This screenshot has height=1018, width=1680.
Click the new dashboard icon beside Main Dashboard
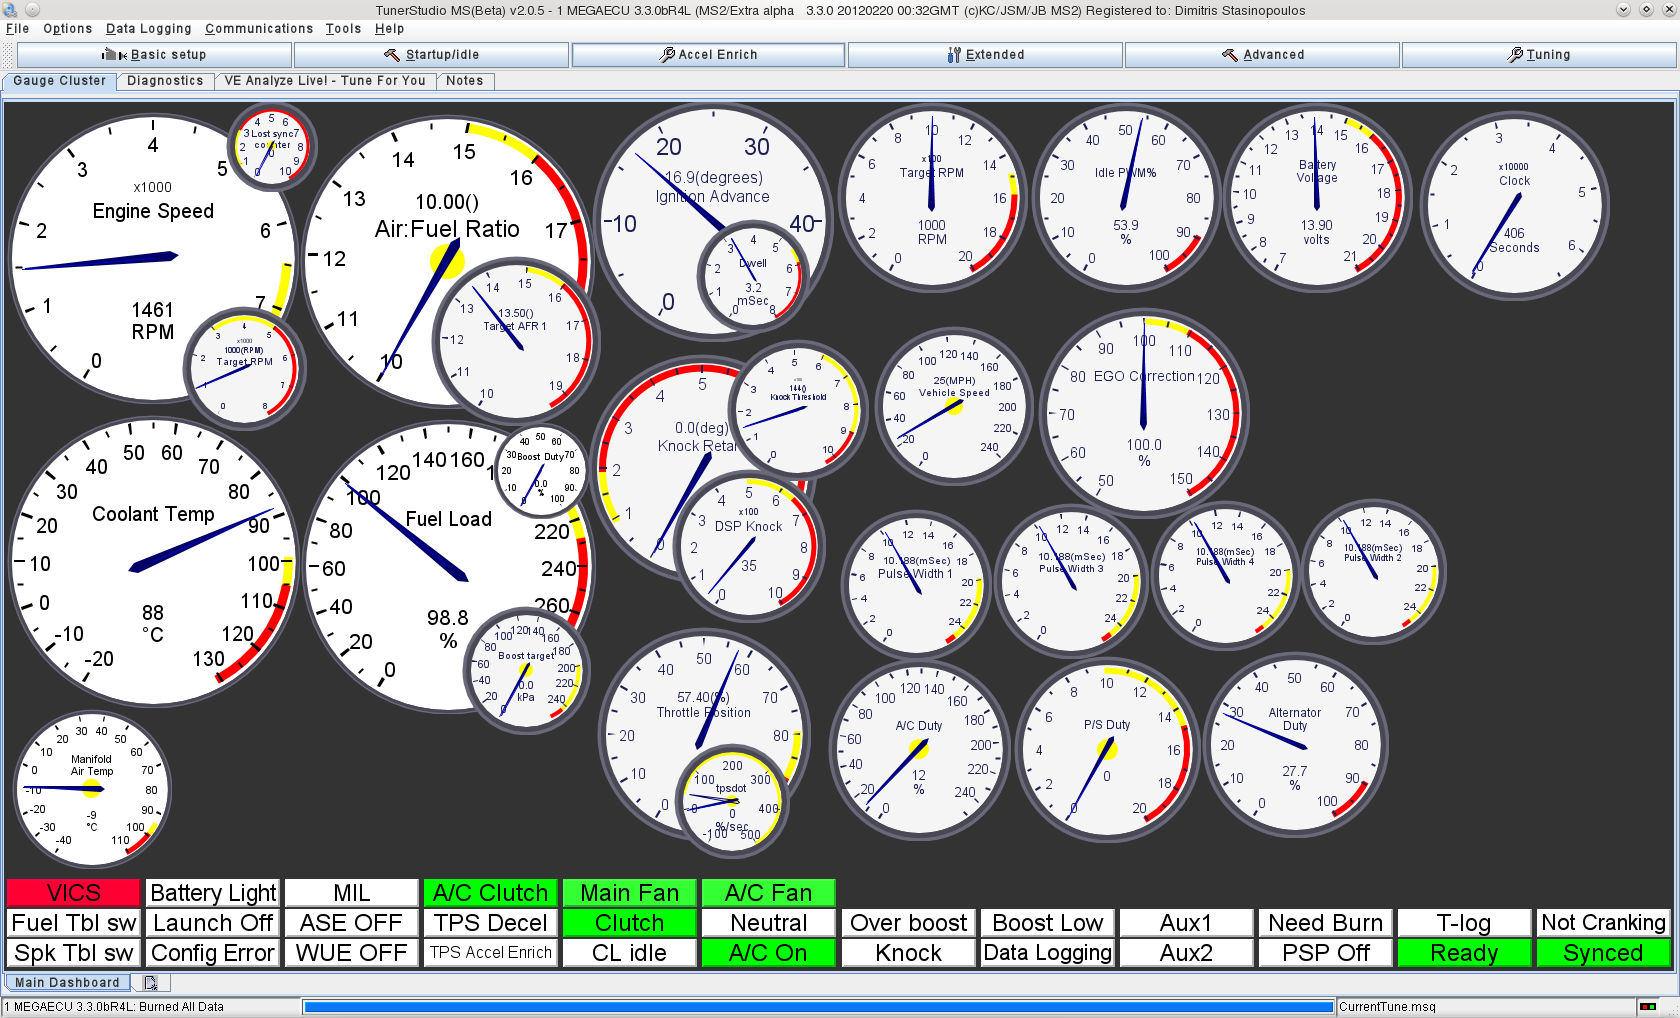pyautogui.click(x=150, y=982)
